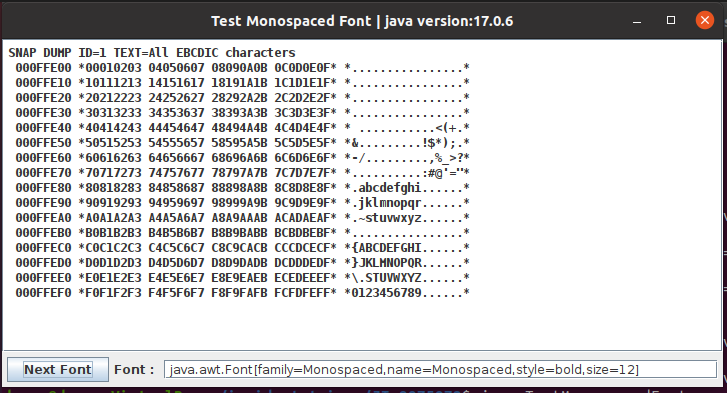Click the Next Font button
The height and width of the screenshot is (393, 727).
[x=58, y=369]
